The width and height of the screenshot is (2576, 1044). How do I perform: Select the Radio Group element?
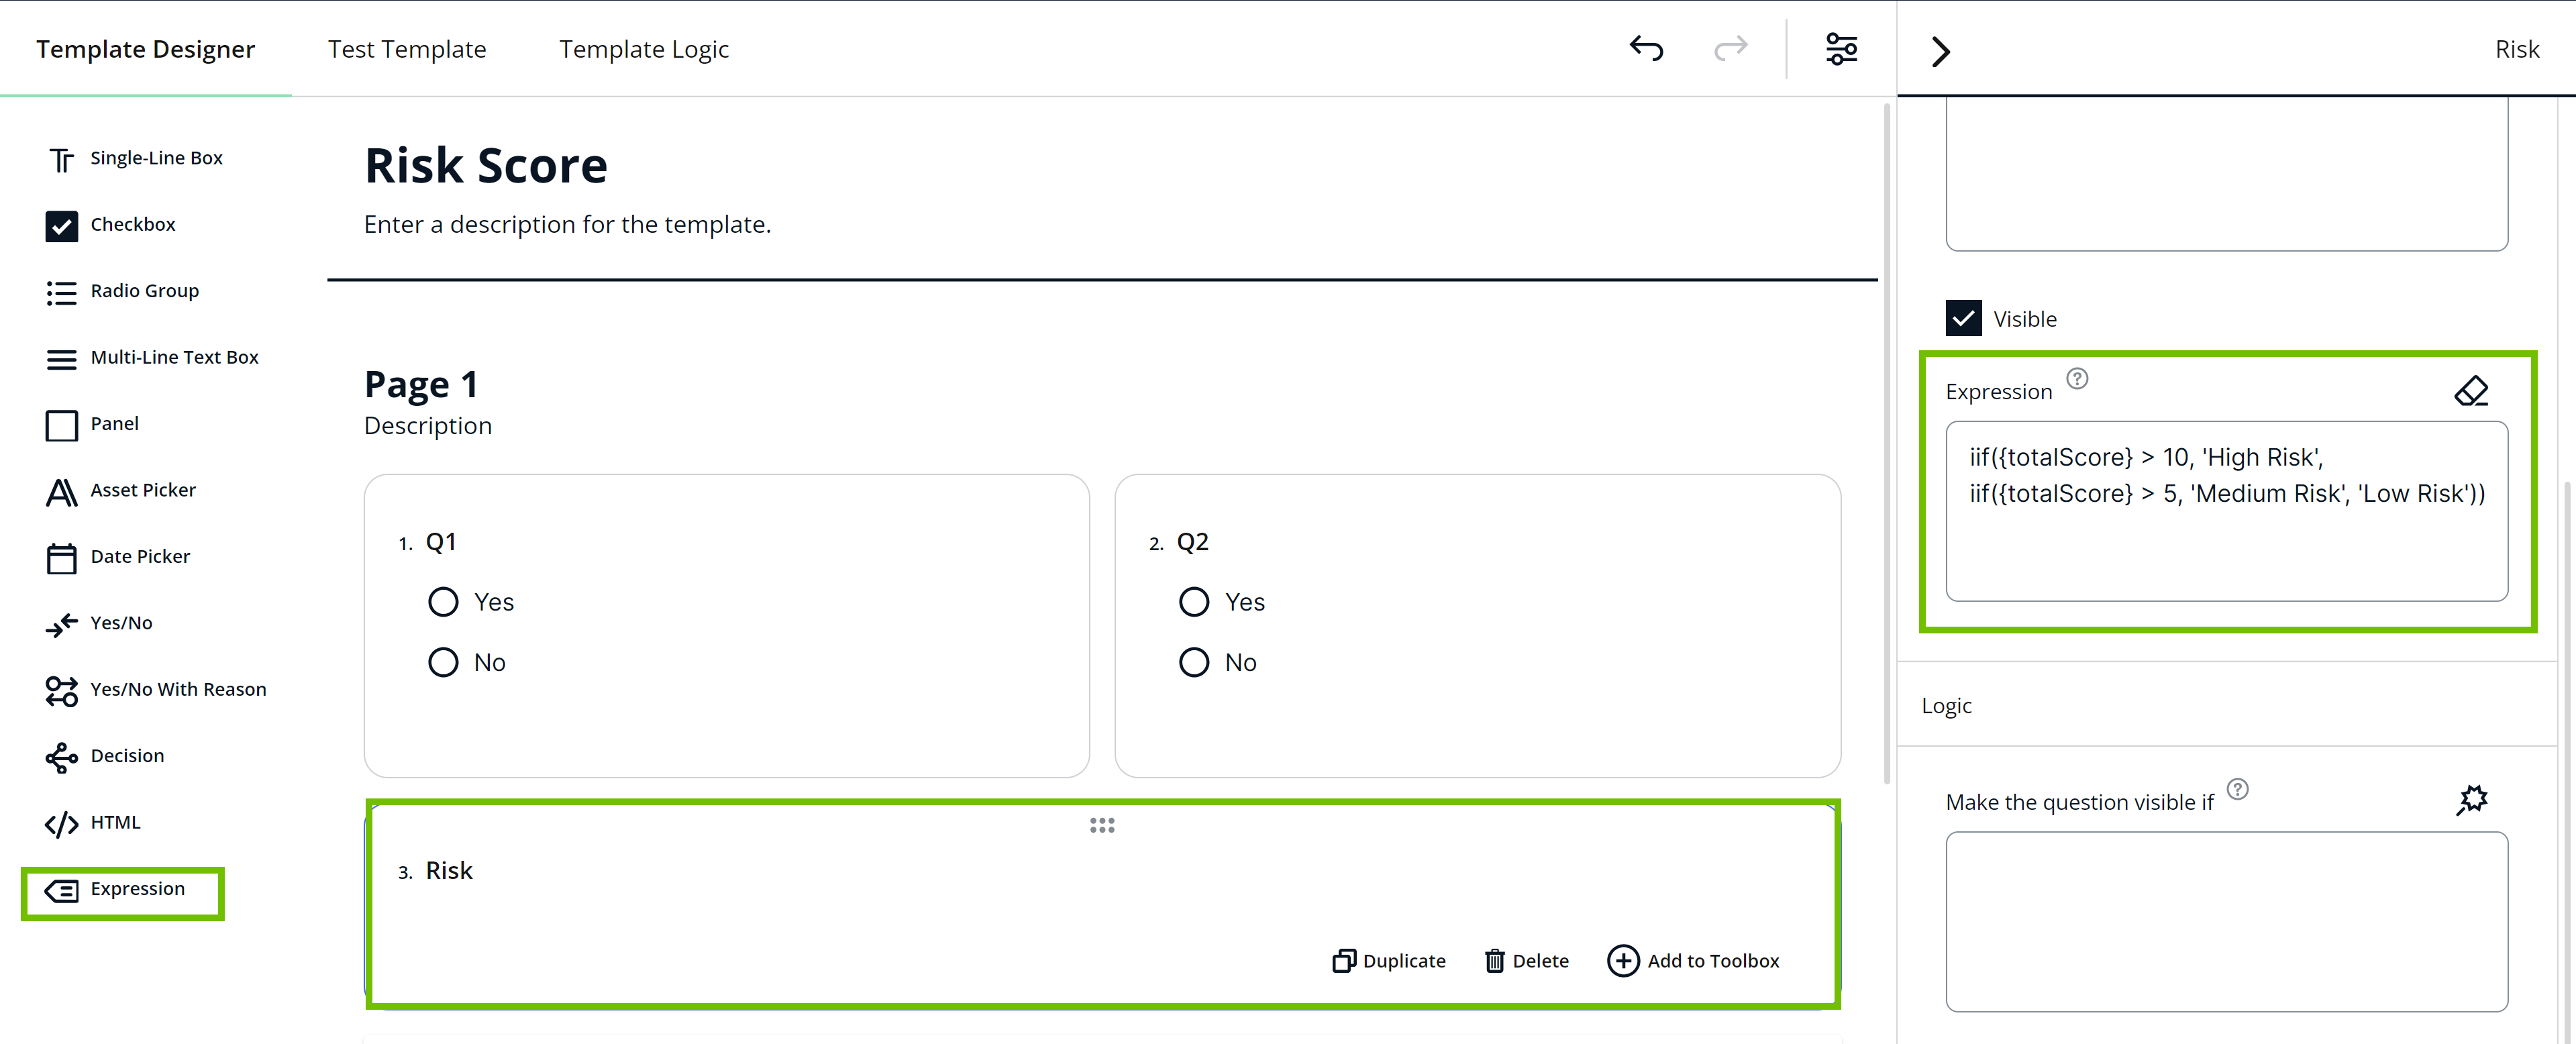pos(145,290)
